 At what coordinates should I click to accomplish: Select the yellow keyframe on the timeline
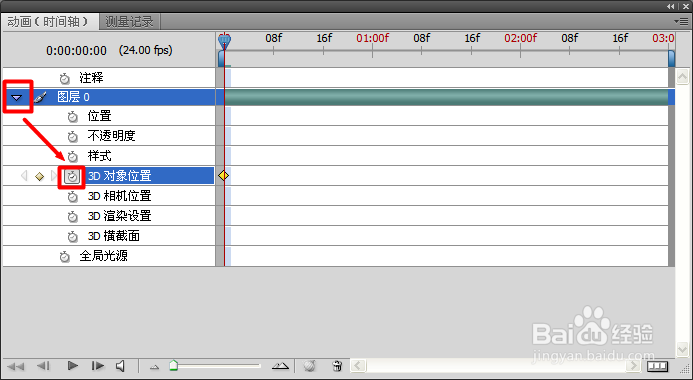(224, 176)
